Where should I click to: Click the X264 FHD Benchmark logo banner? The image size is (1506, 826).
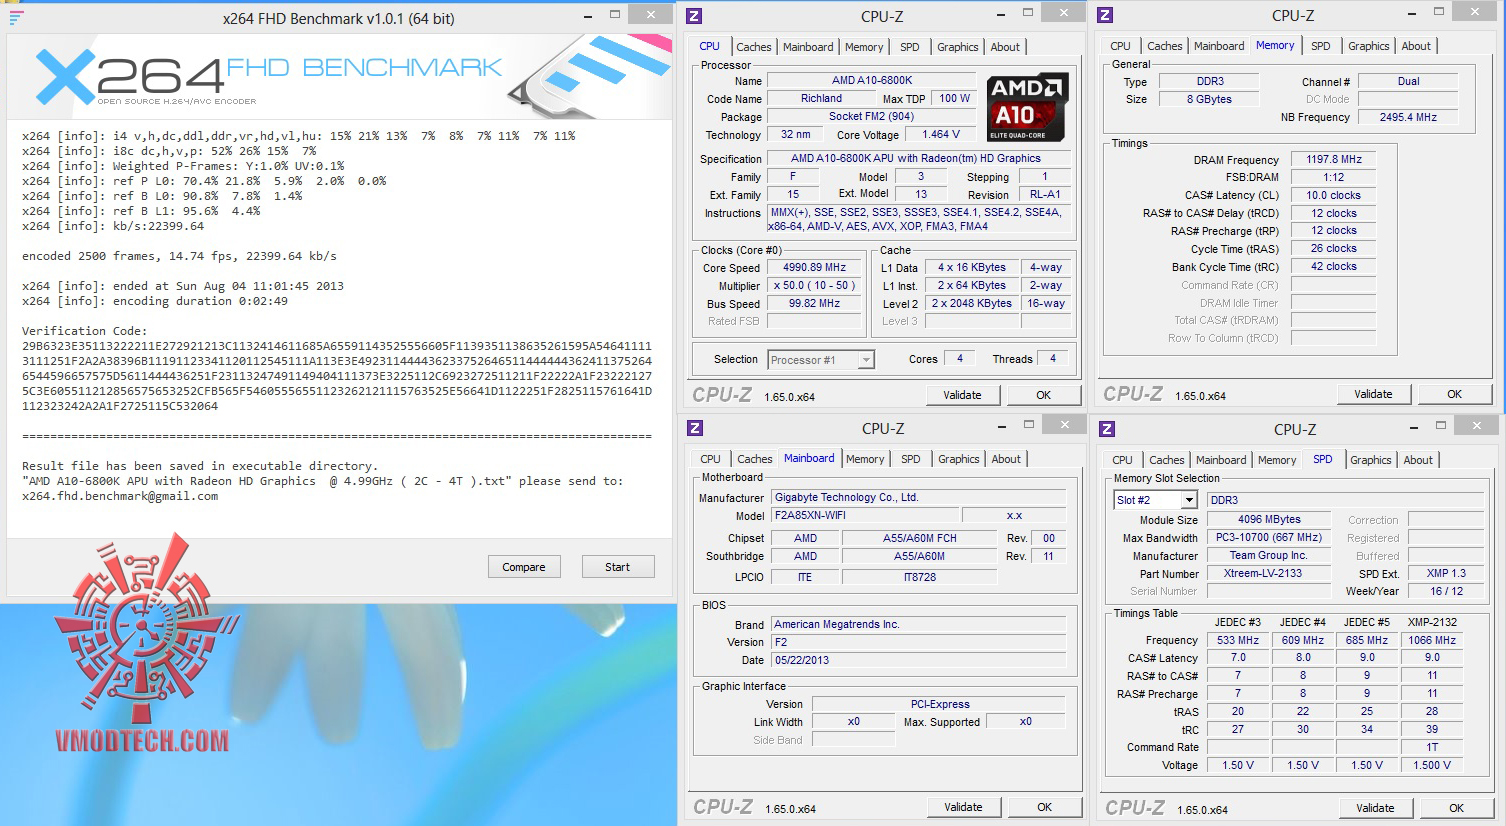[339, 78]
